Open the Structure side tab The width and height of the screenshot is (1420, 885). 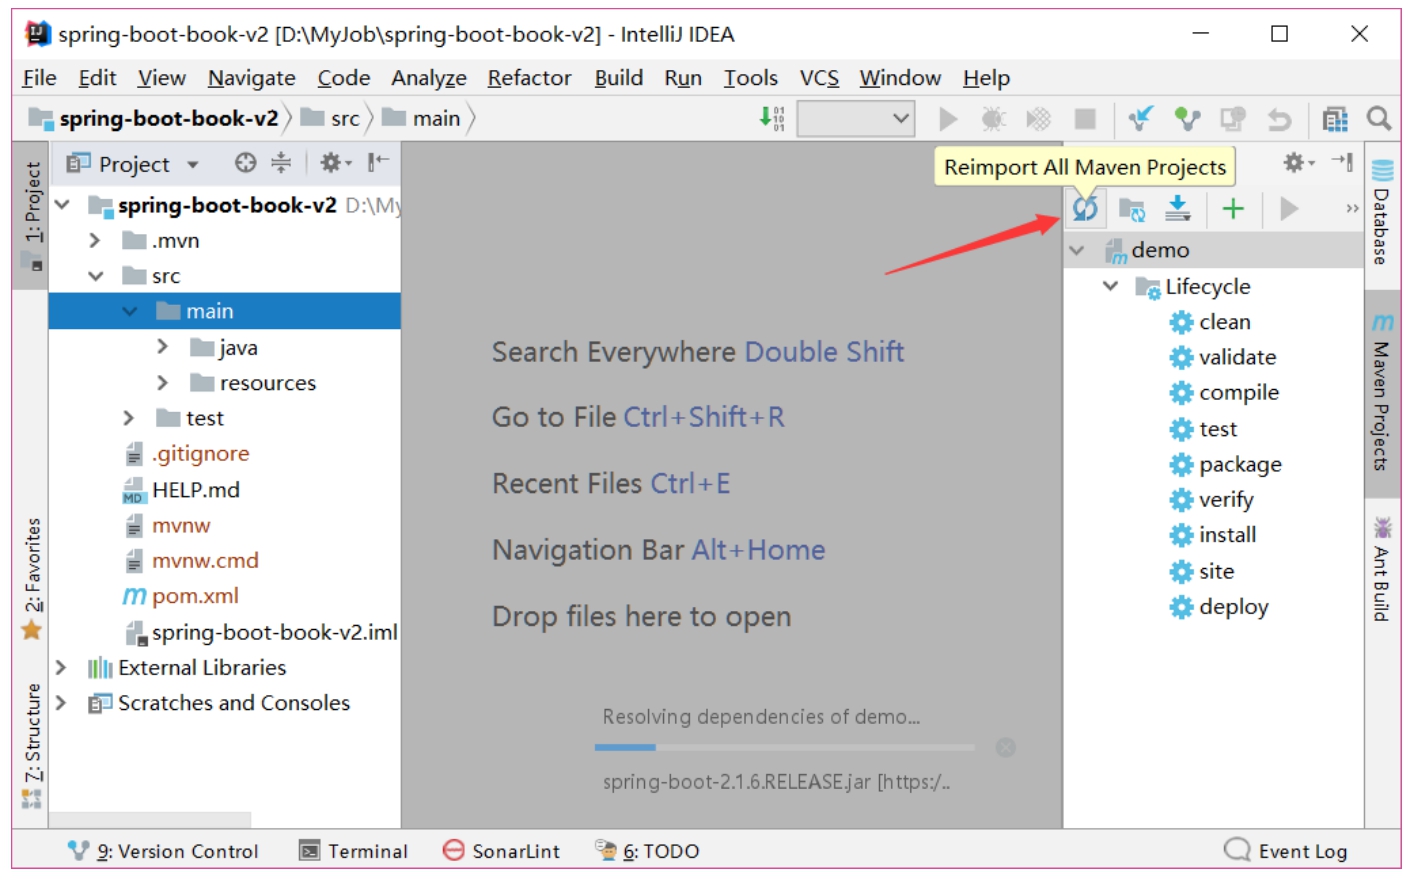(x=32, y=745)
